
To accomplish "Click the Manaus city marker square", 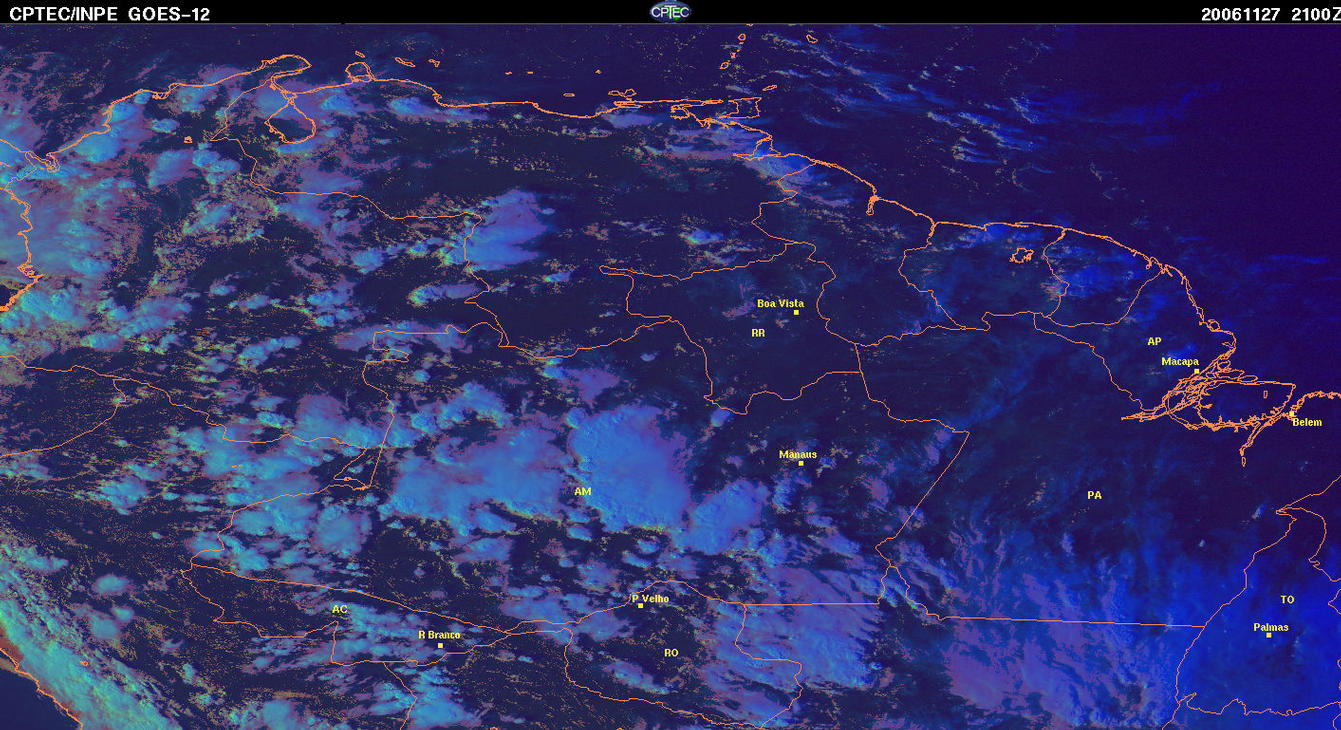I will pyautogui.click(x=801, y=463).
